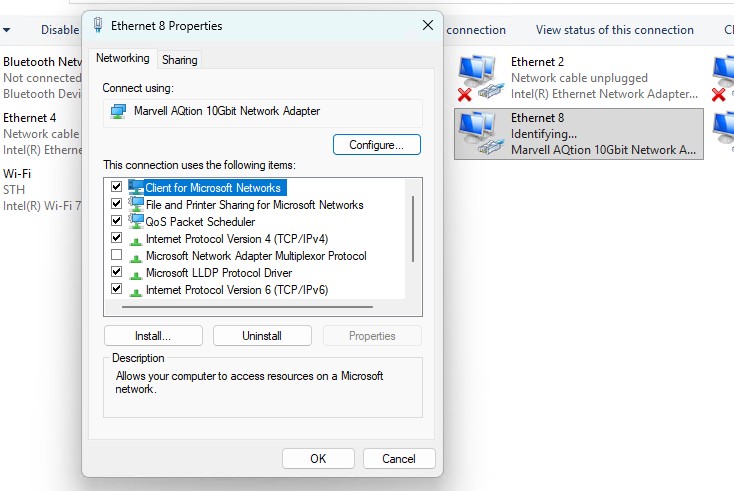The image size is (734, 491).
Task: Click Marvell AQtion 10Gbit Network Adapter field
Action: (x=263, y=112)
